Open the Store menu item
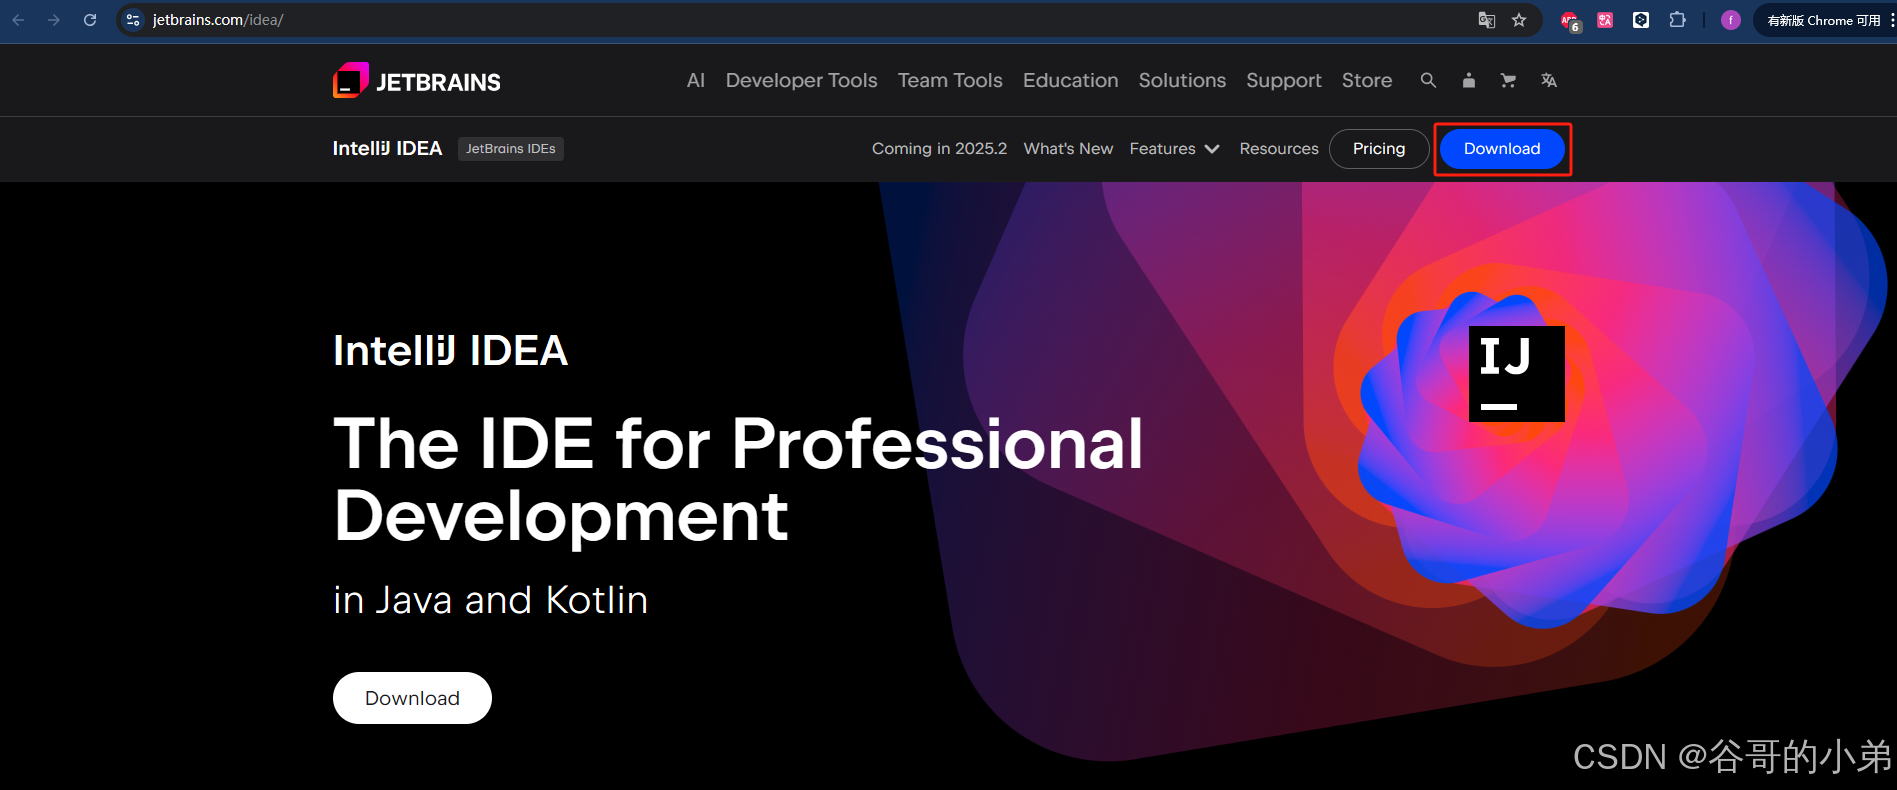 click(x=1367, y=80)
